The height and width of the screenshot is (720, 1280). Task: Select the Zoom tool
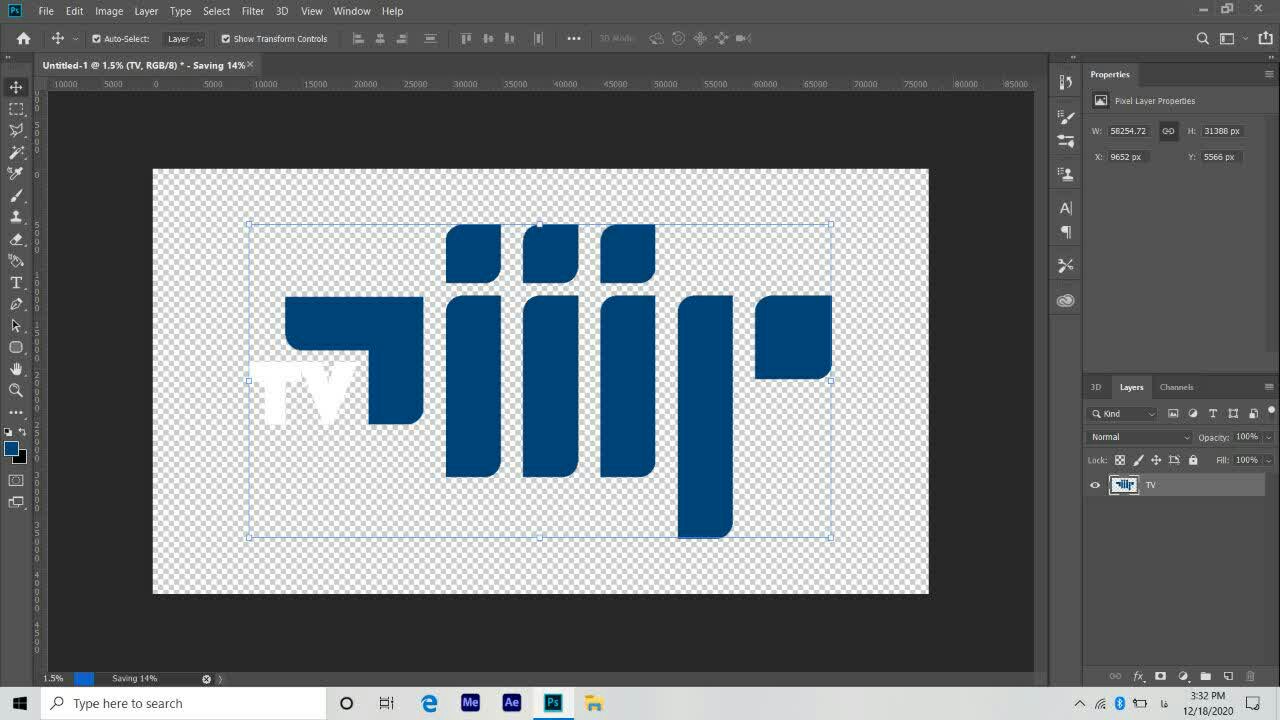(16, 390)
